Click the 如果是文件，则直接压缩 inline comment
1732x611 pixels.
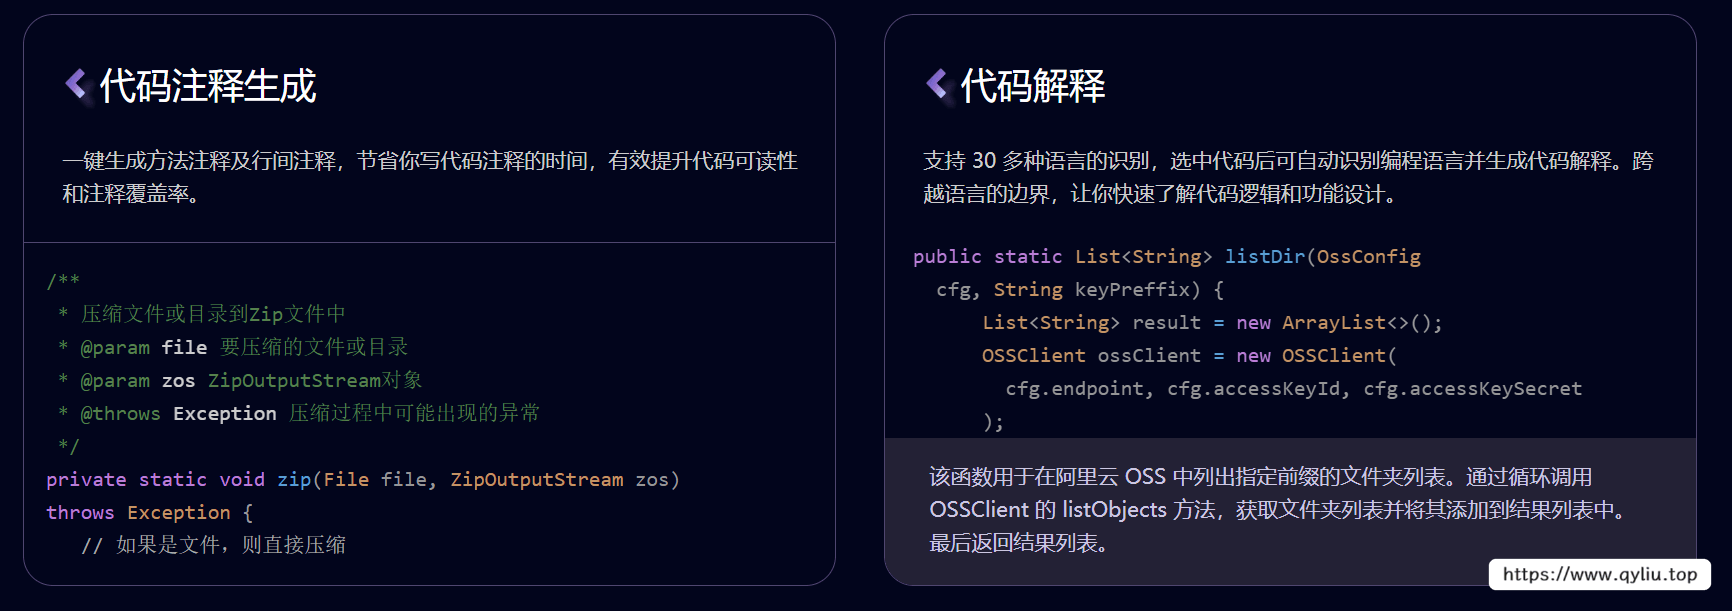tap(213, 545)
